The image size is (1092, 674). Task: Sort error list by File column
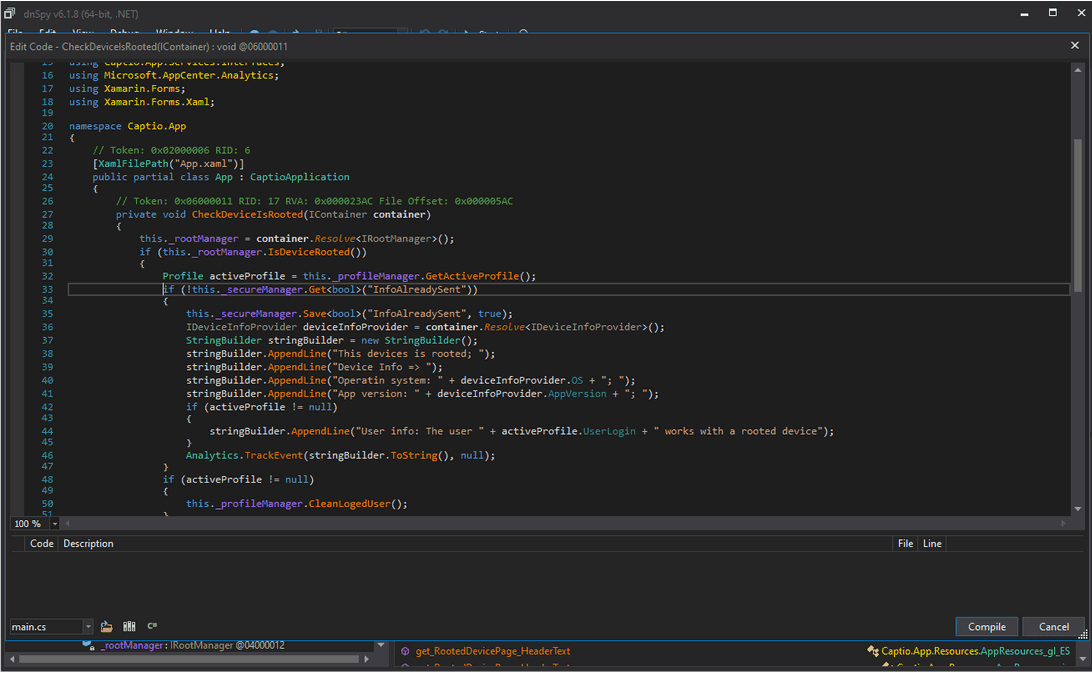click(x=905, y=544)
